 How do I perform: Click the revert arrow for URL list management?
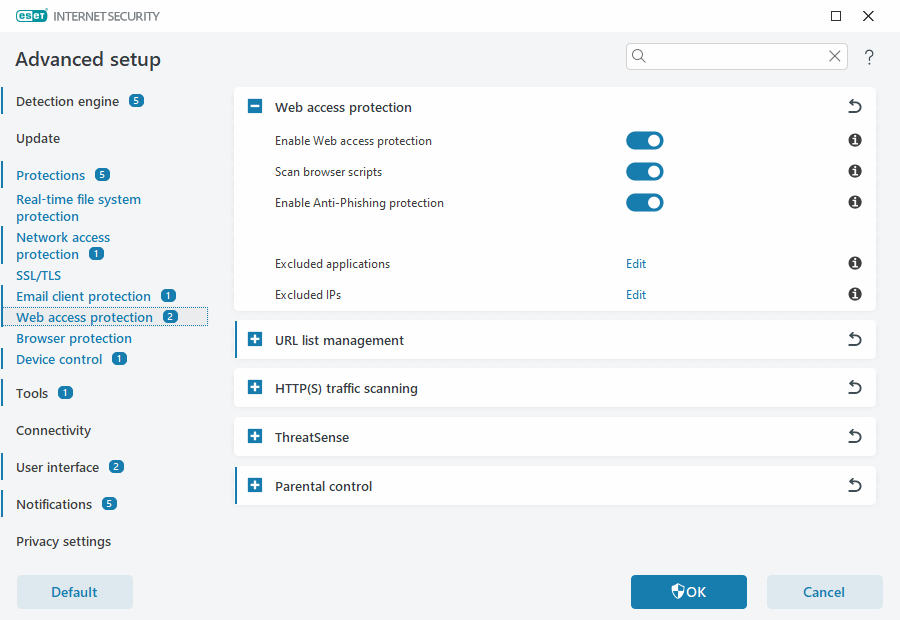[855, 340]
